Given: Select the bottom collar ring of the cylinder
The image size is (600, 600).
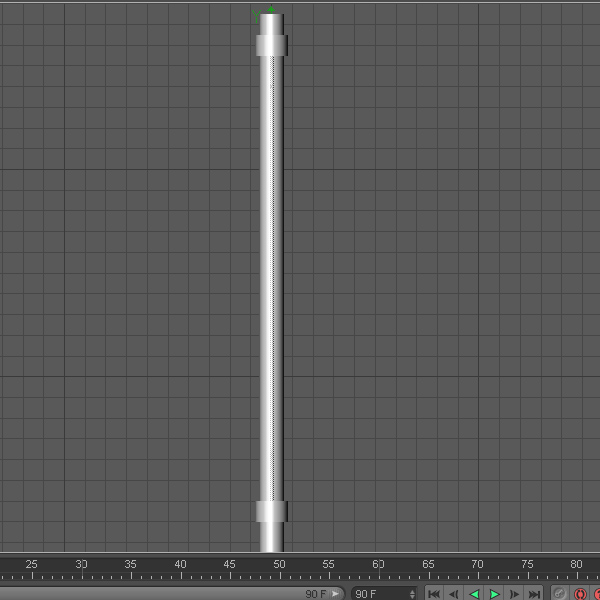Looking at the screenshot, I should click(x=272, y=511).
